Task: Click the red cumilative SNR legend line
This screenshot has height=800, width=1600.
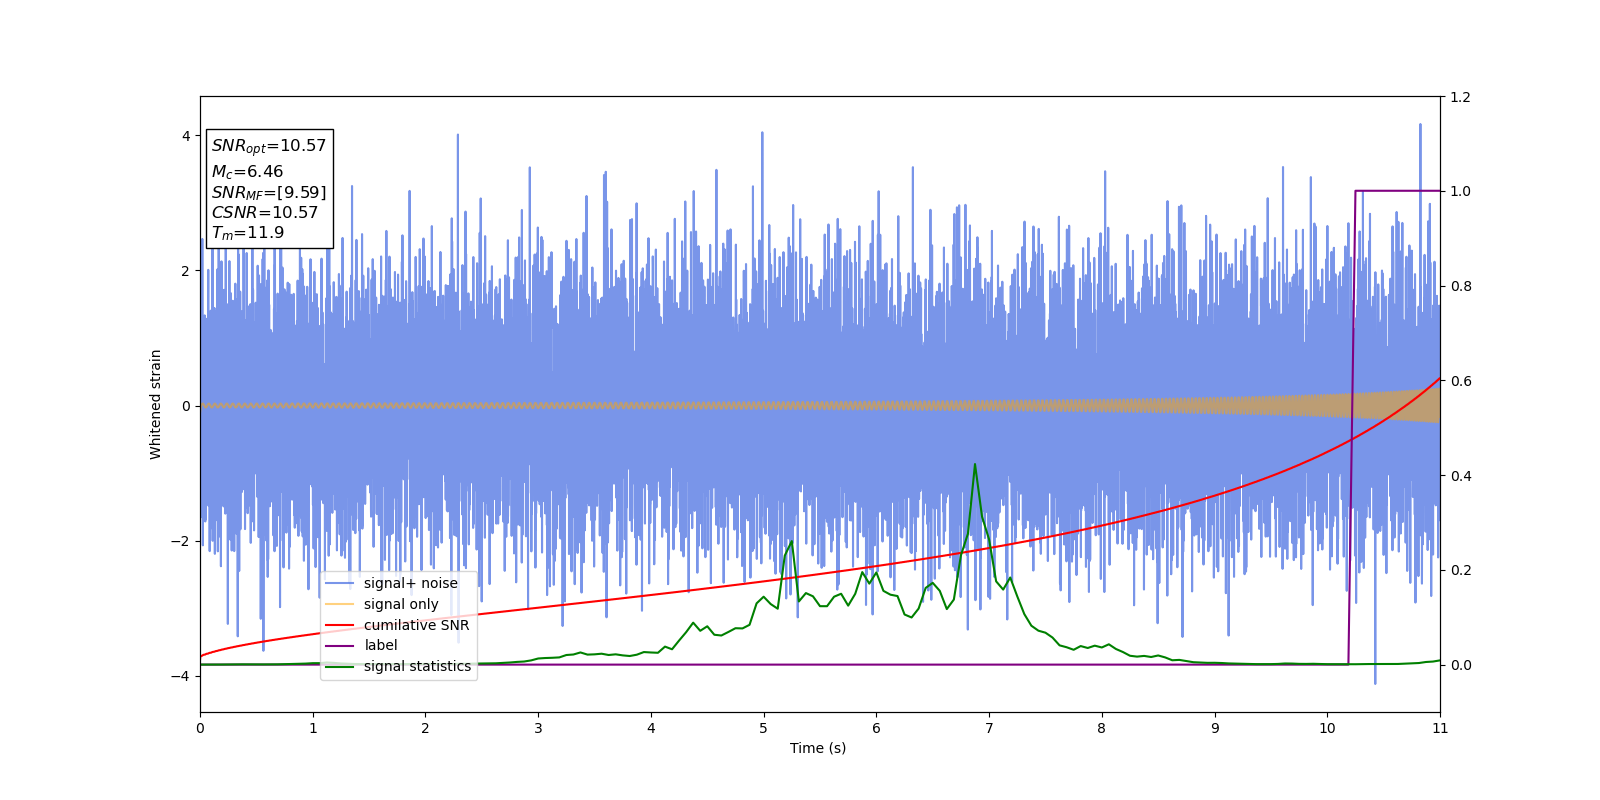Action: coord(339,625)
